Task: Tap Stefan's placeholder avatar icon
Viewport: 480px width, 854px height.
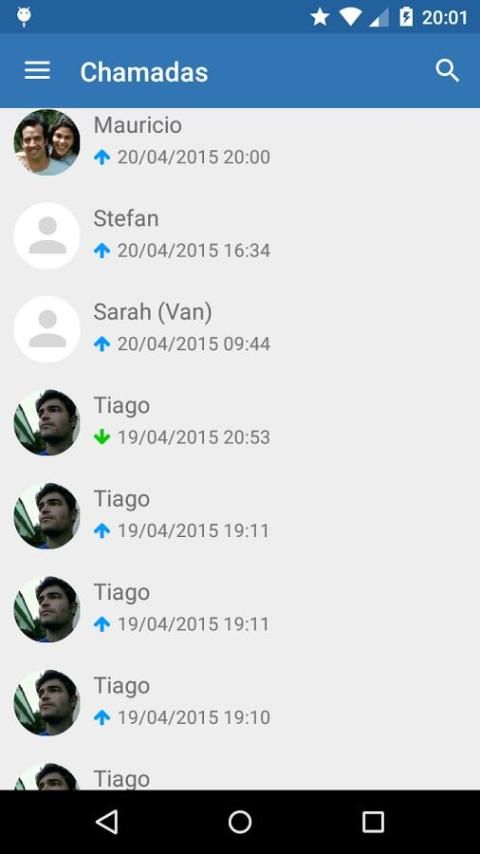Action: pos(47,235)
